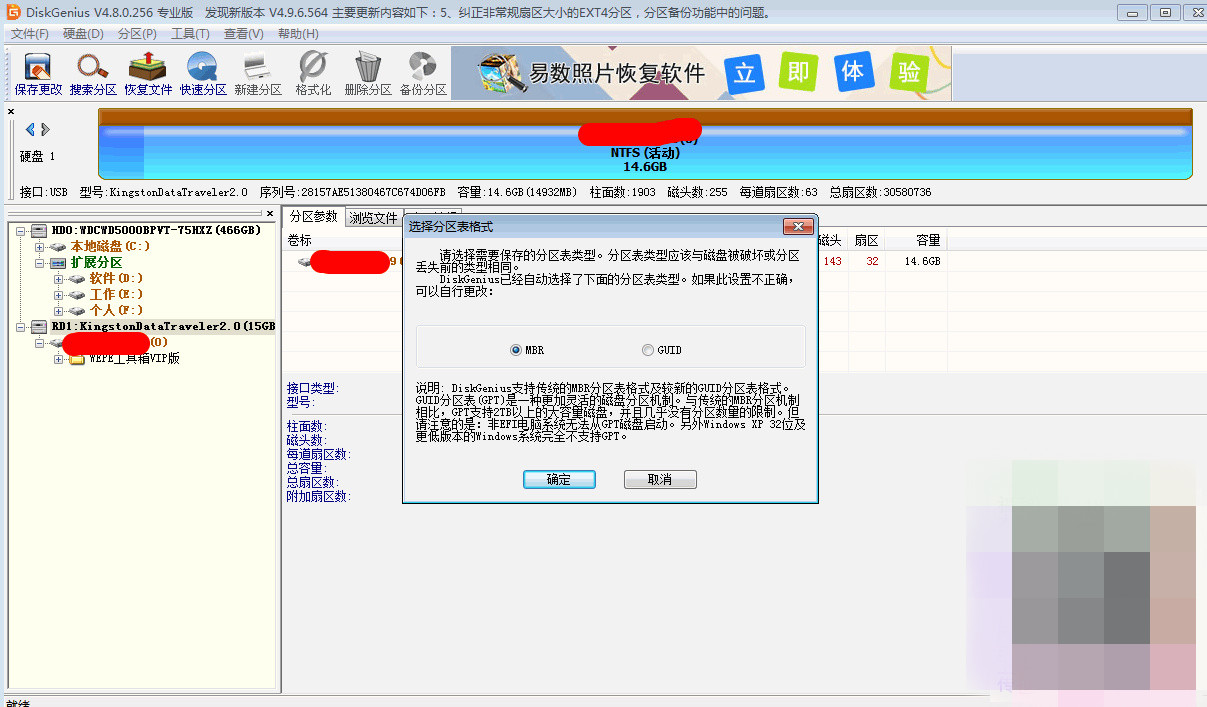Screen dimensions: 1207x707
Task: Expand the 本地磁盘 (C:) node
Action: pos(39,246)
